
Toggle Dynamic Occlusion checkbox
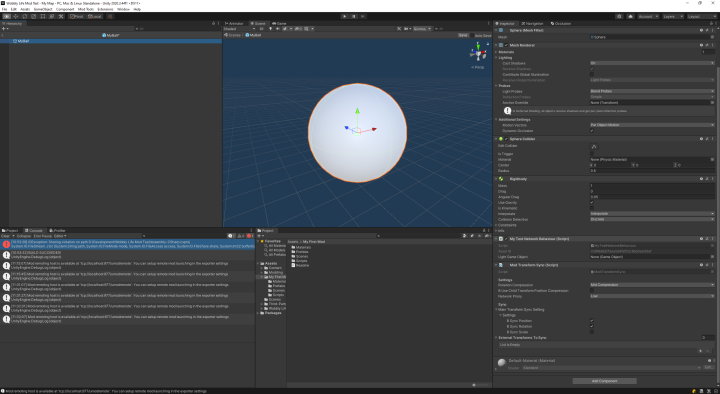[x=592, y=130]
